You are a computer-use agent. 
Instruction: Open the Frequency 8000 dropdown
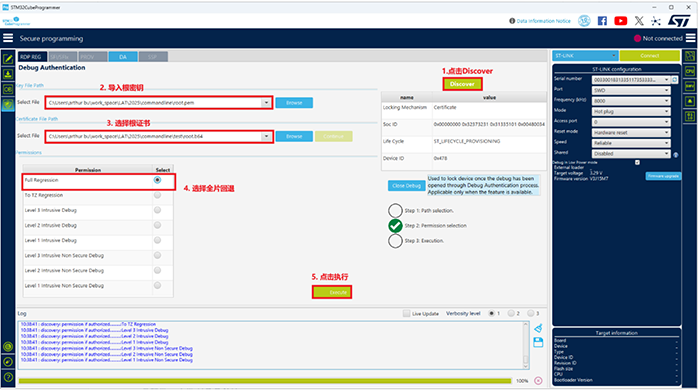631,101
